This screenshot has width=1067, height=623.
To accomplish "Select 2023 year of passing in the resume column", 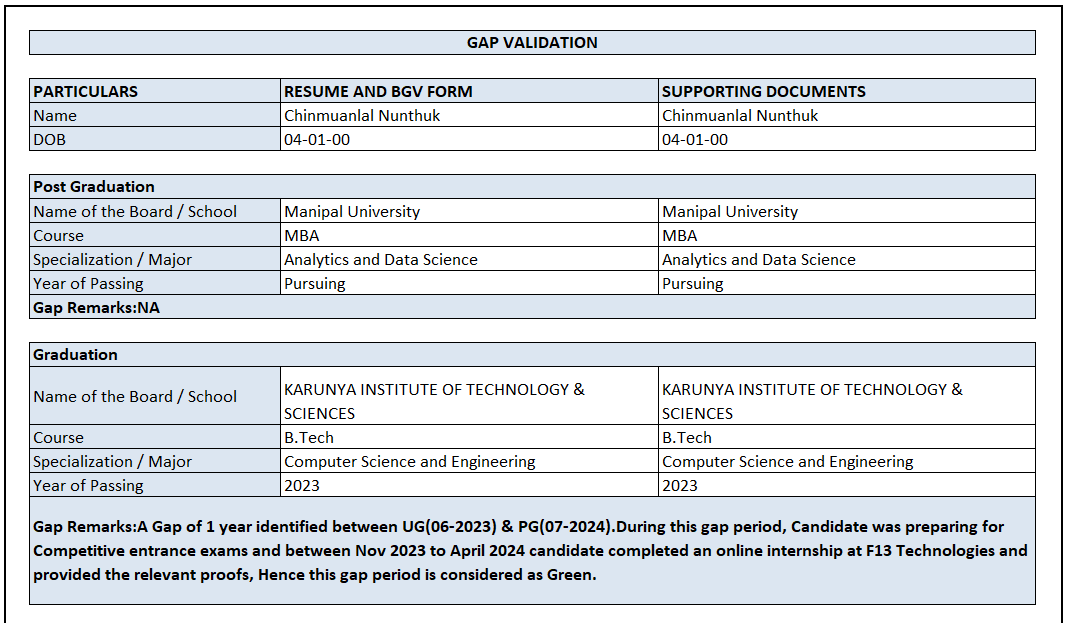I will point(302,486).
